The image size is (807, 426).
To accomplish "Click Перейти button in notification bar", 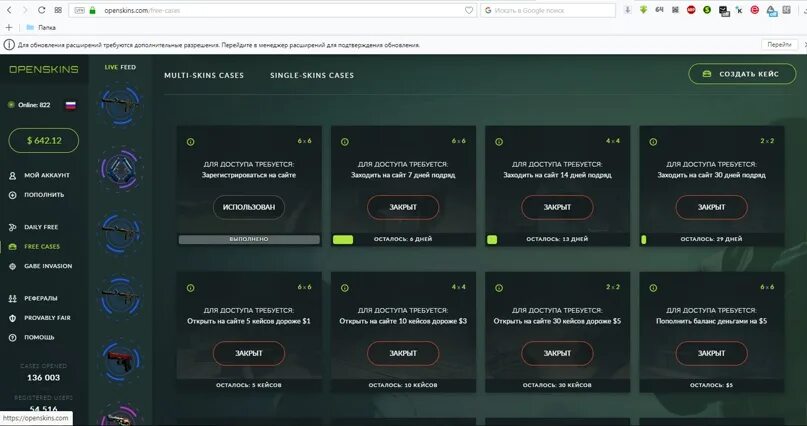I will click(779, 45).
